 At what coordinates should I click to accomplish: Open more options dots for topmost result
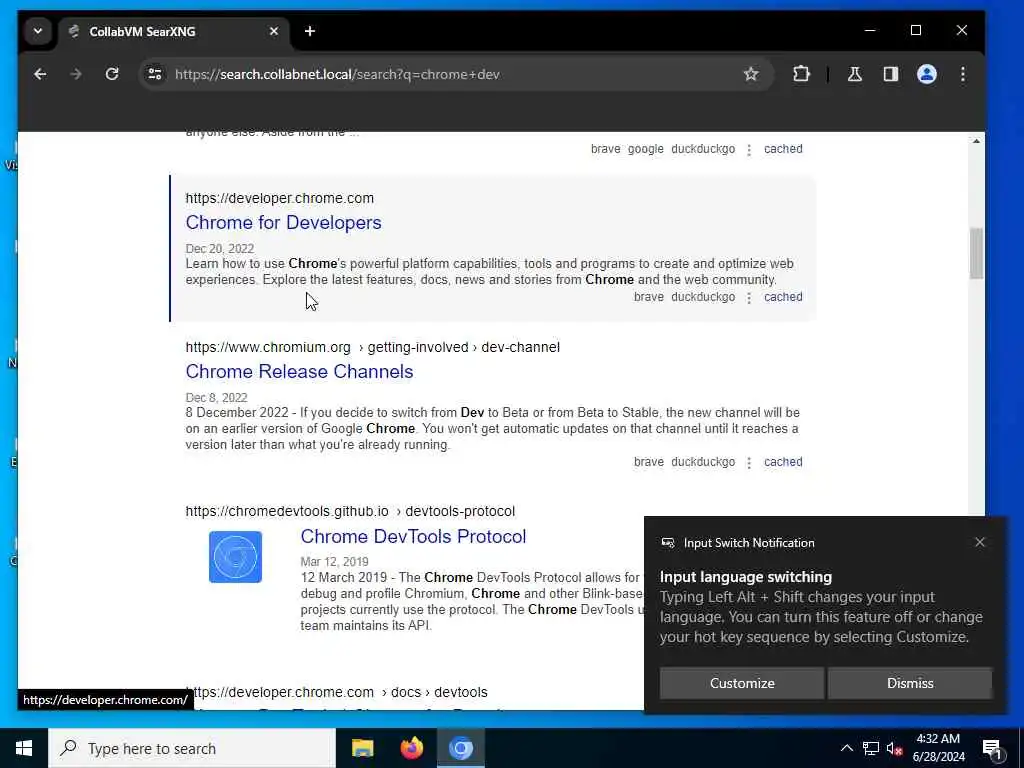[749, 150]
